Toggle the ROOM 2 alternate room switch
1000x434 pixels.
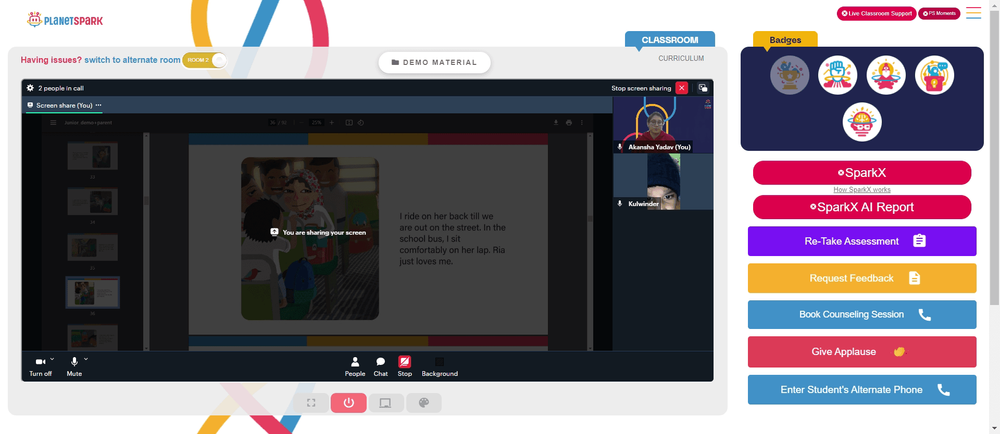click(205, 60)
